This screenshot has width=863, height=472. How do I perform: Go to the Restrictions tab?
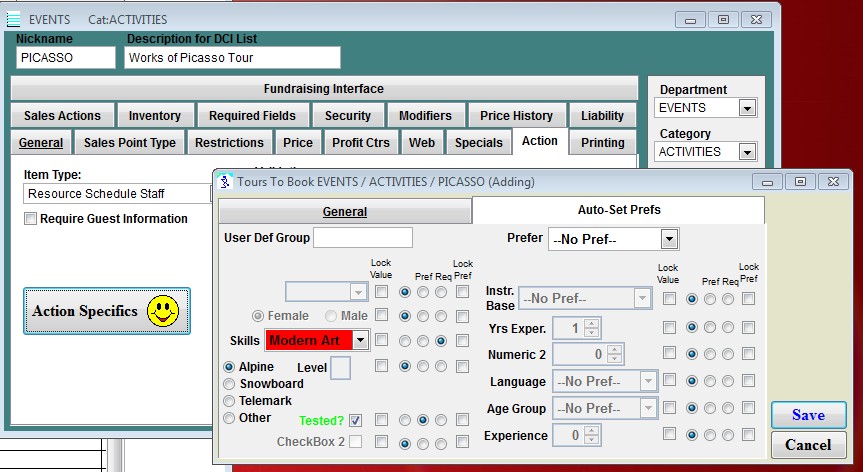[229, 143]
